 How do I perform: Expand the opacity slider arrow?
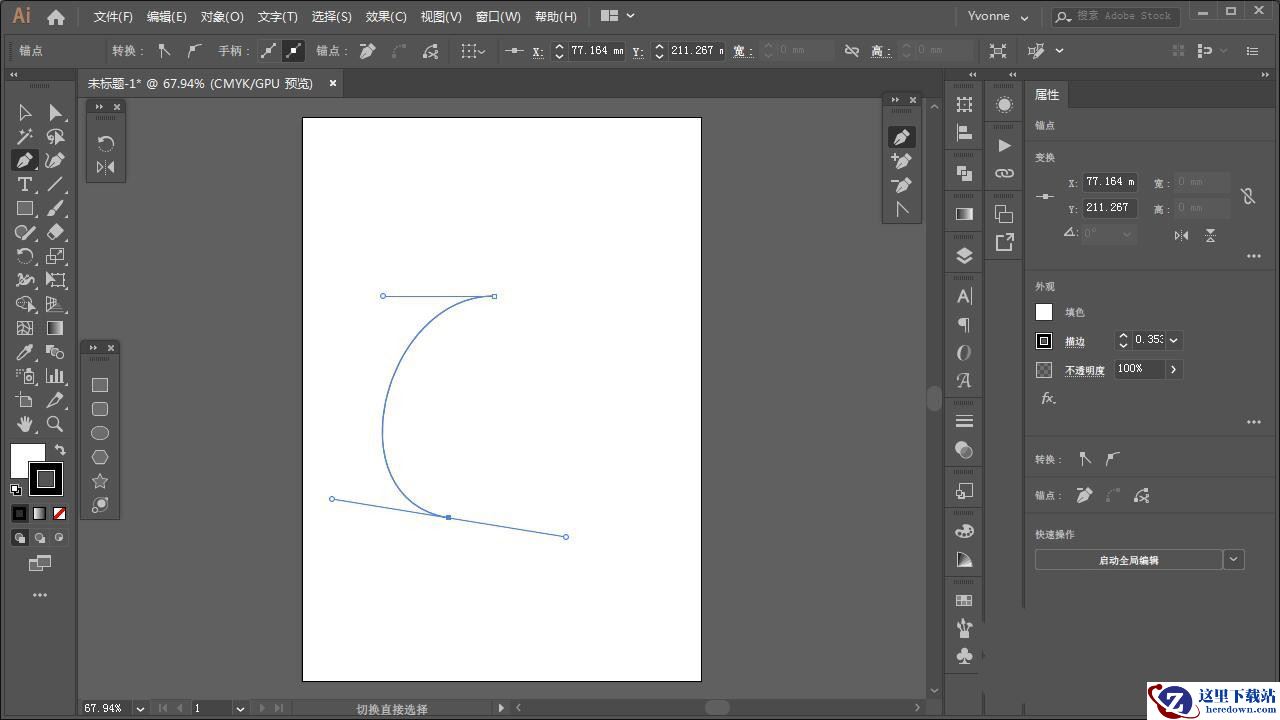pyautogui.click(x=1174, y=369)
